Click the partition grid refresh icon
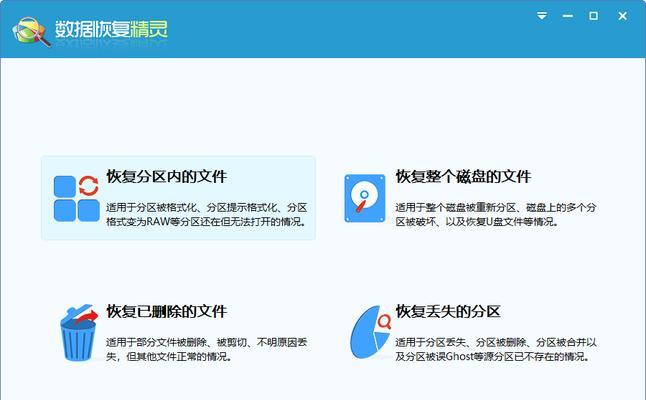The width and height of the screenshot is (646, 400). point(77,198)
